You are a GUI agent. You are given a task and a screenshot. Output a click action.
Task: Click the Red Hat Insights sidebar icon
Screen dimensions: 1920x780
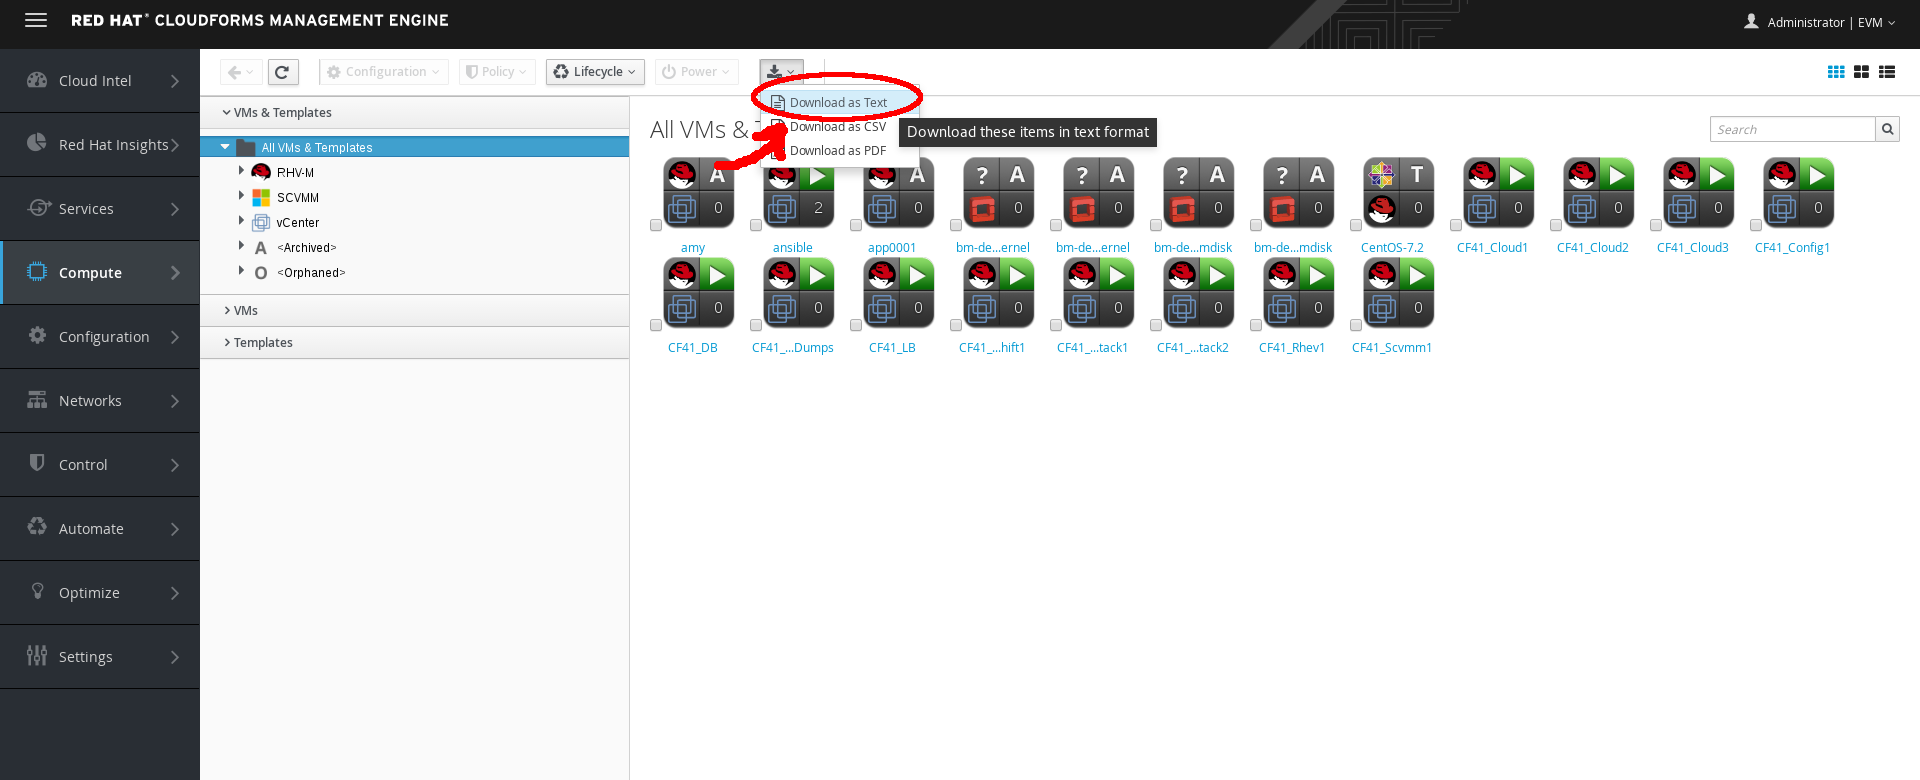[37, 143]
